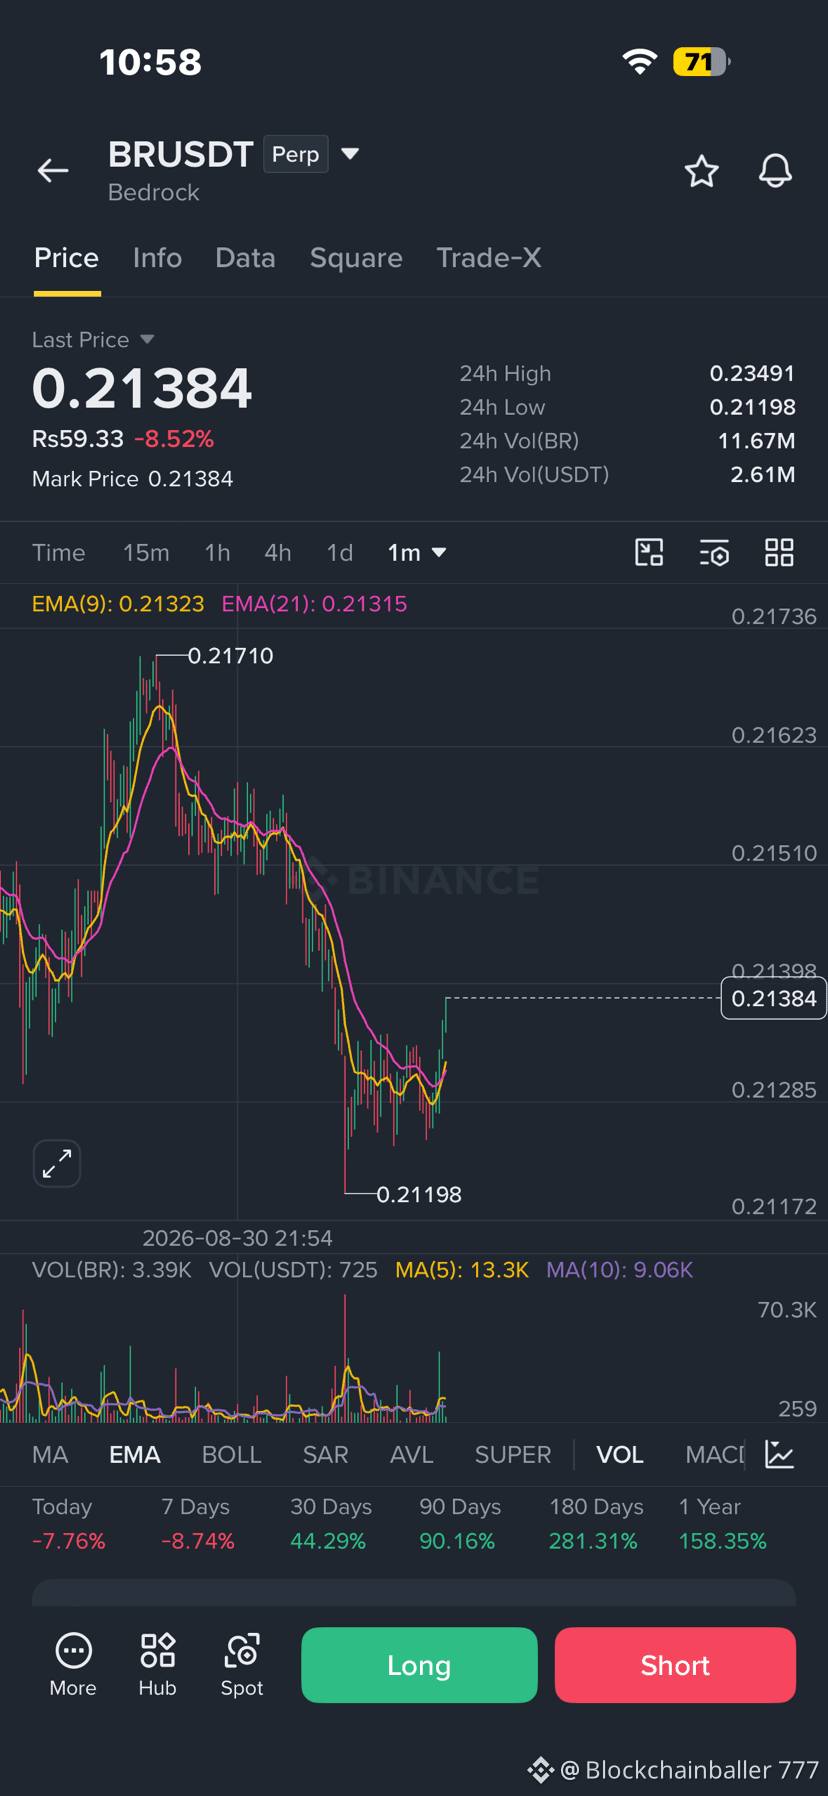This screenshot has height=1796, width=828.
Task: Click the MA(5): 13.3K volume label
Action: click(462, 1270)
